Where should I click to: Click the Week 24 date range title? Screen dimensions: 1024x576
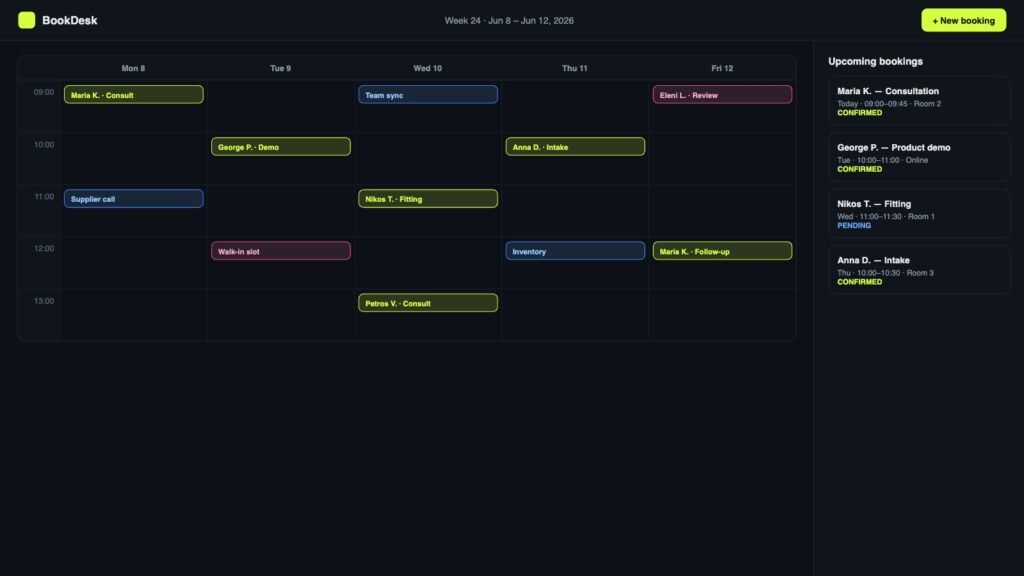tap(509, 20)
